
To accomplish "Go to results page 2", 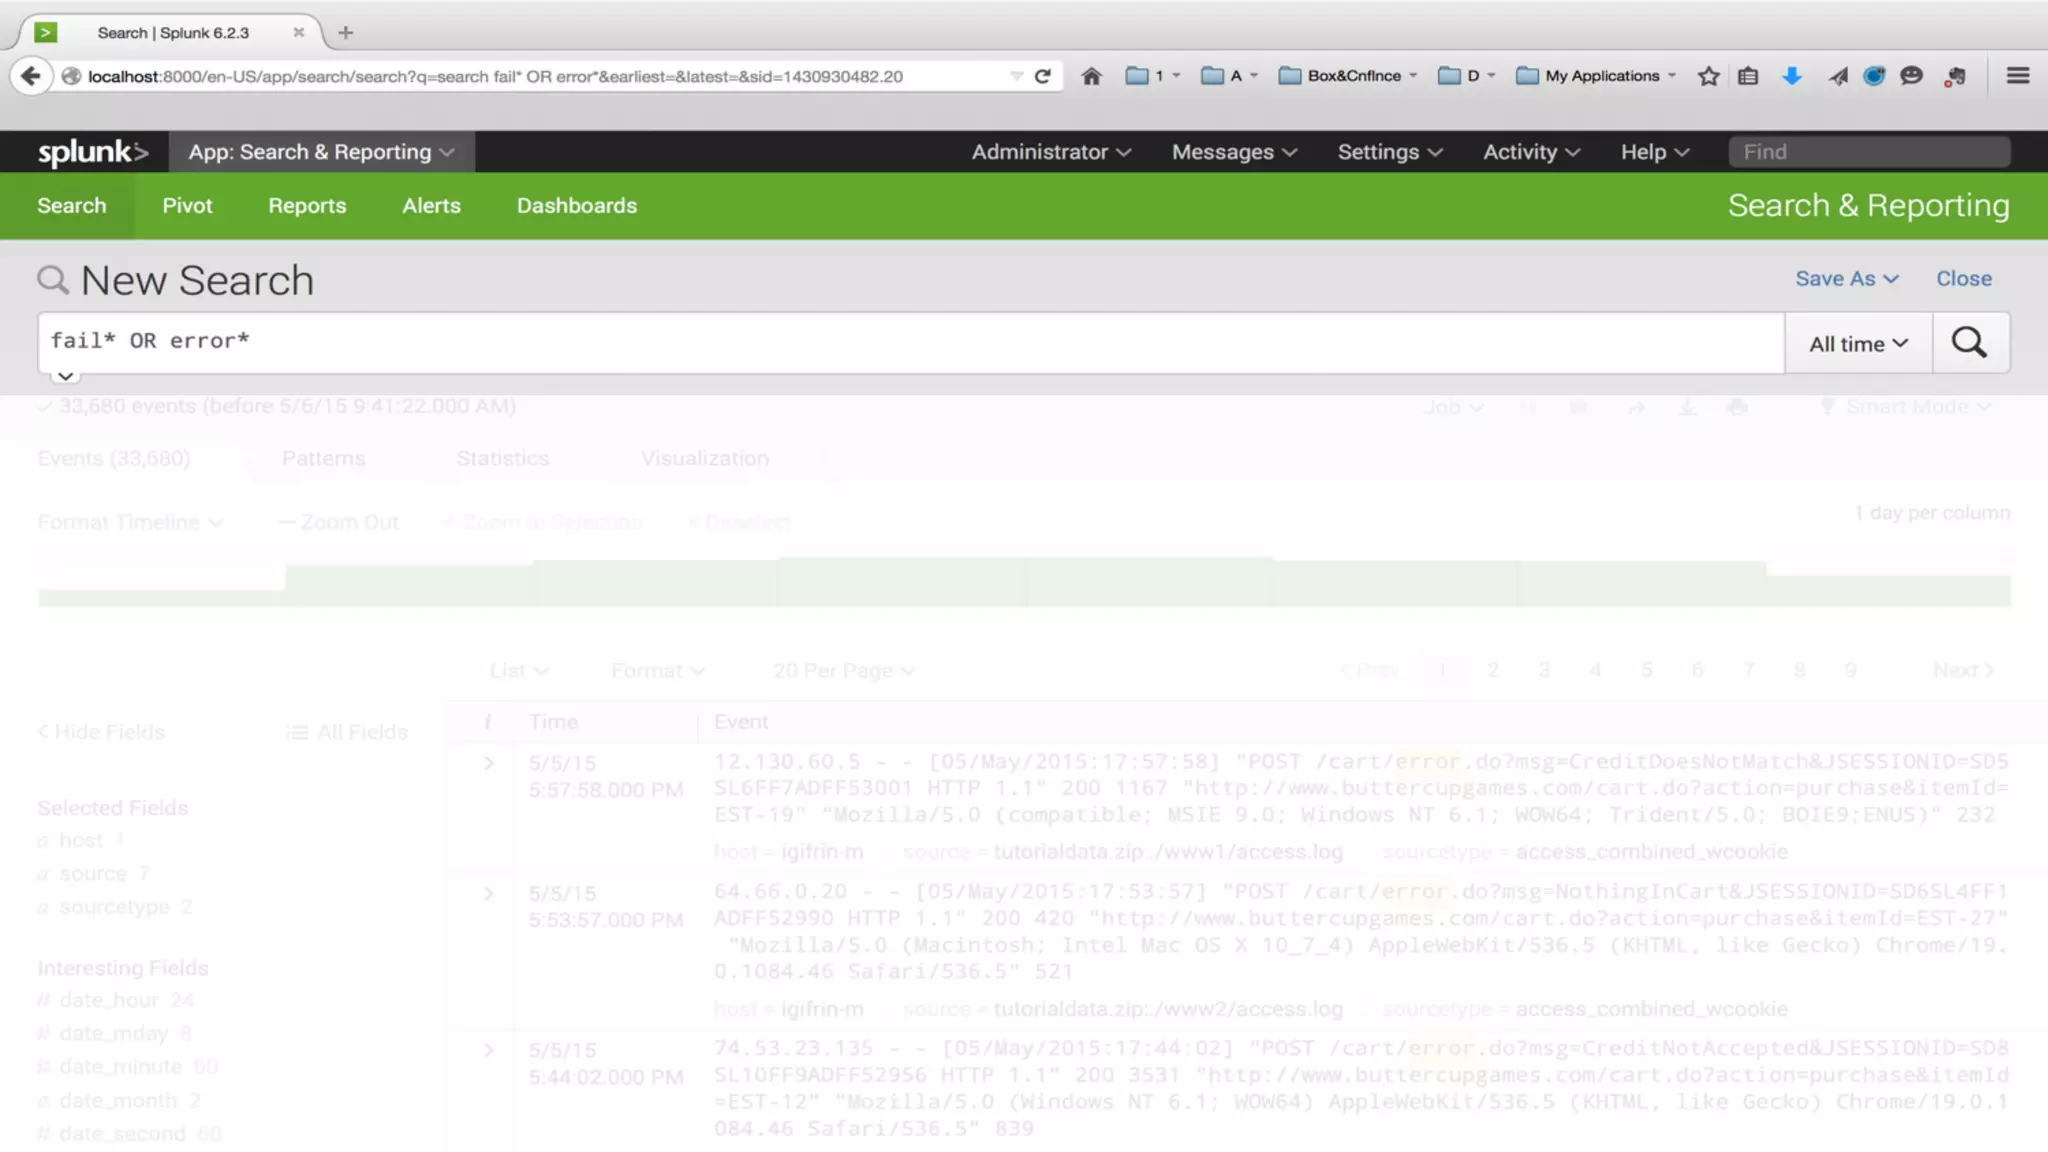I will click(1492, 670).
